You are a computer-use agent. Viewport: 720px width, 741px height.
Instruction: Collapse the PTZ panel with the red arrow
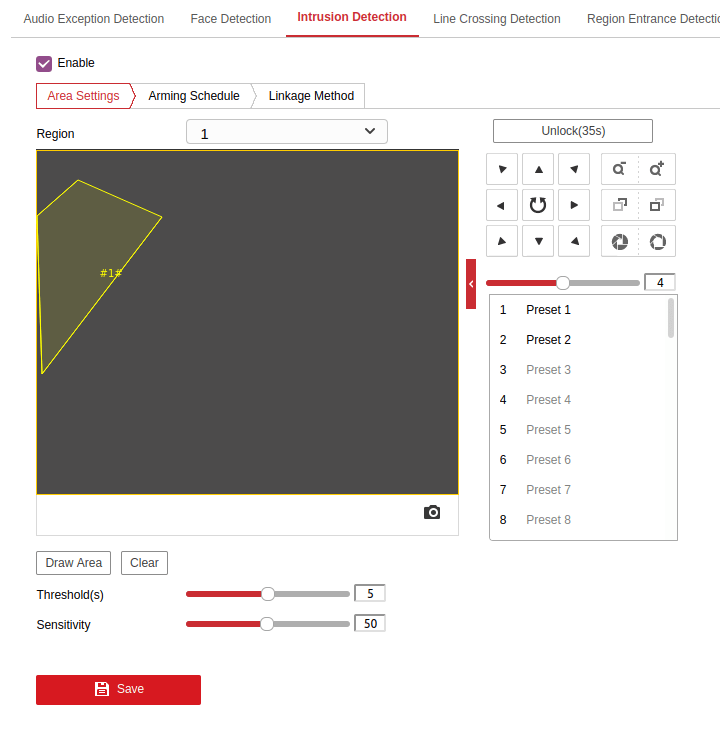[471, 284]
